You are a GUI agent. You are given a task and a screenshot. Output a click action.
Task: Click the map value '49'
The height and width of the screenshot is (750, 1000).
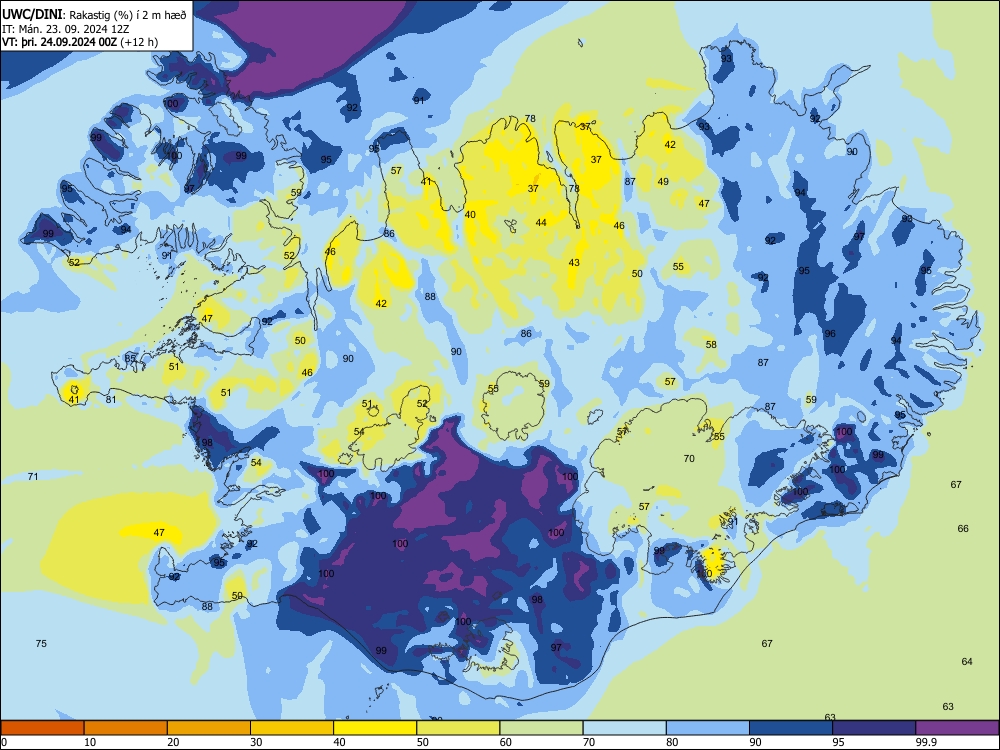(x=663, y=182)
